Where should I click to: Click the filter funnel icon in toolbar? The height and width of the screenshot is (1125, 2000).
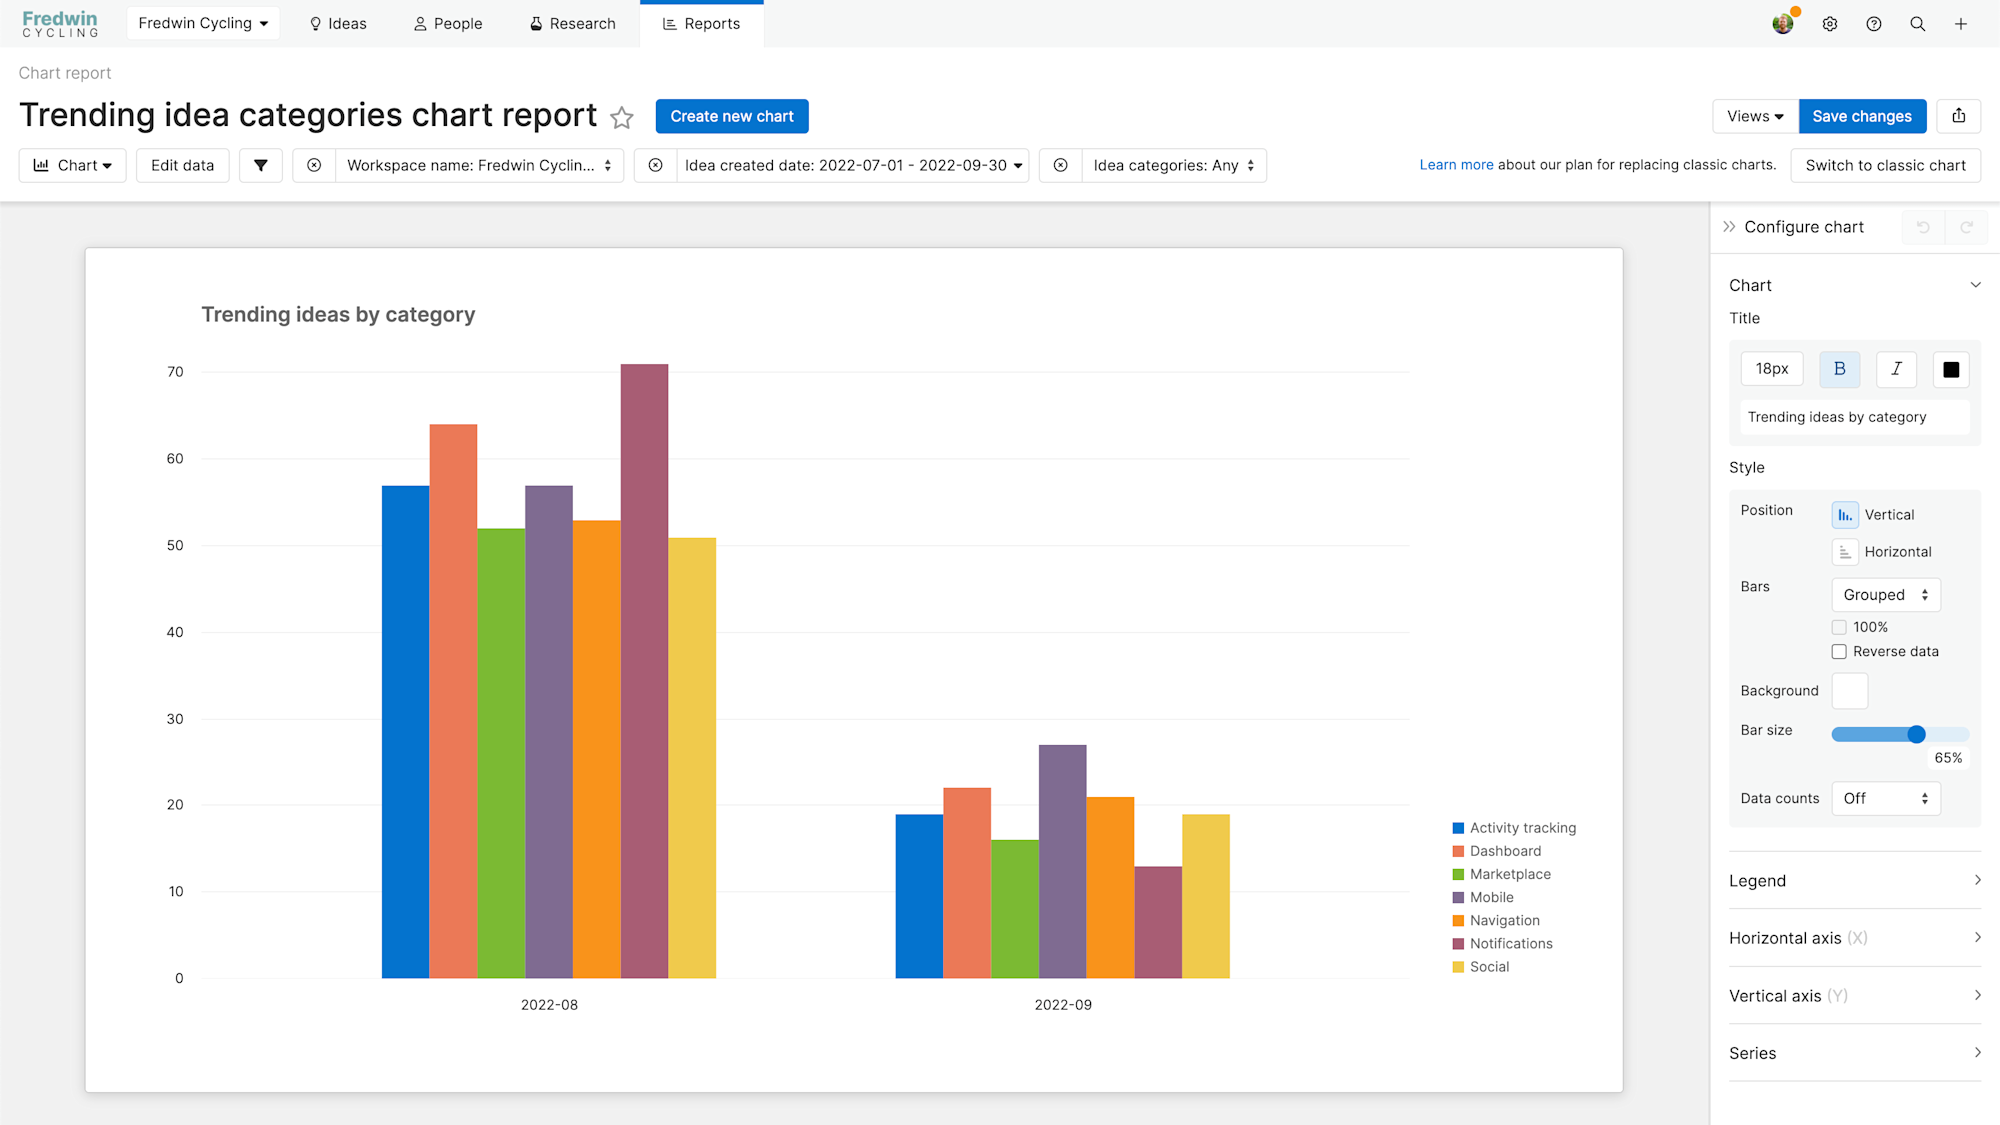[x=260, y=165]
